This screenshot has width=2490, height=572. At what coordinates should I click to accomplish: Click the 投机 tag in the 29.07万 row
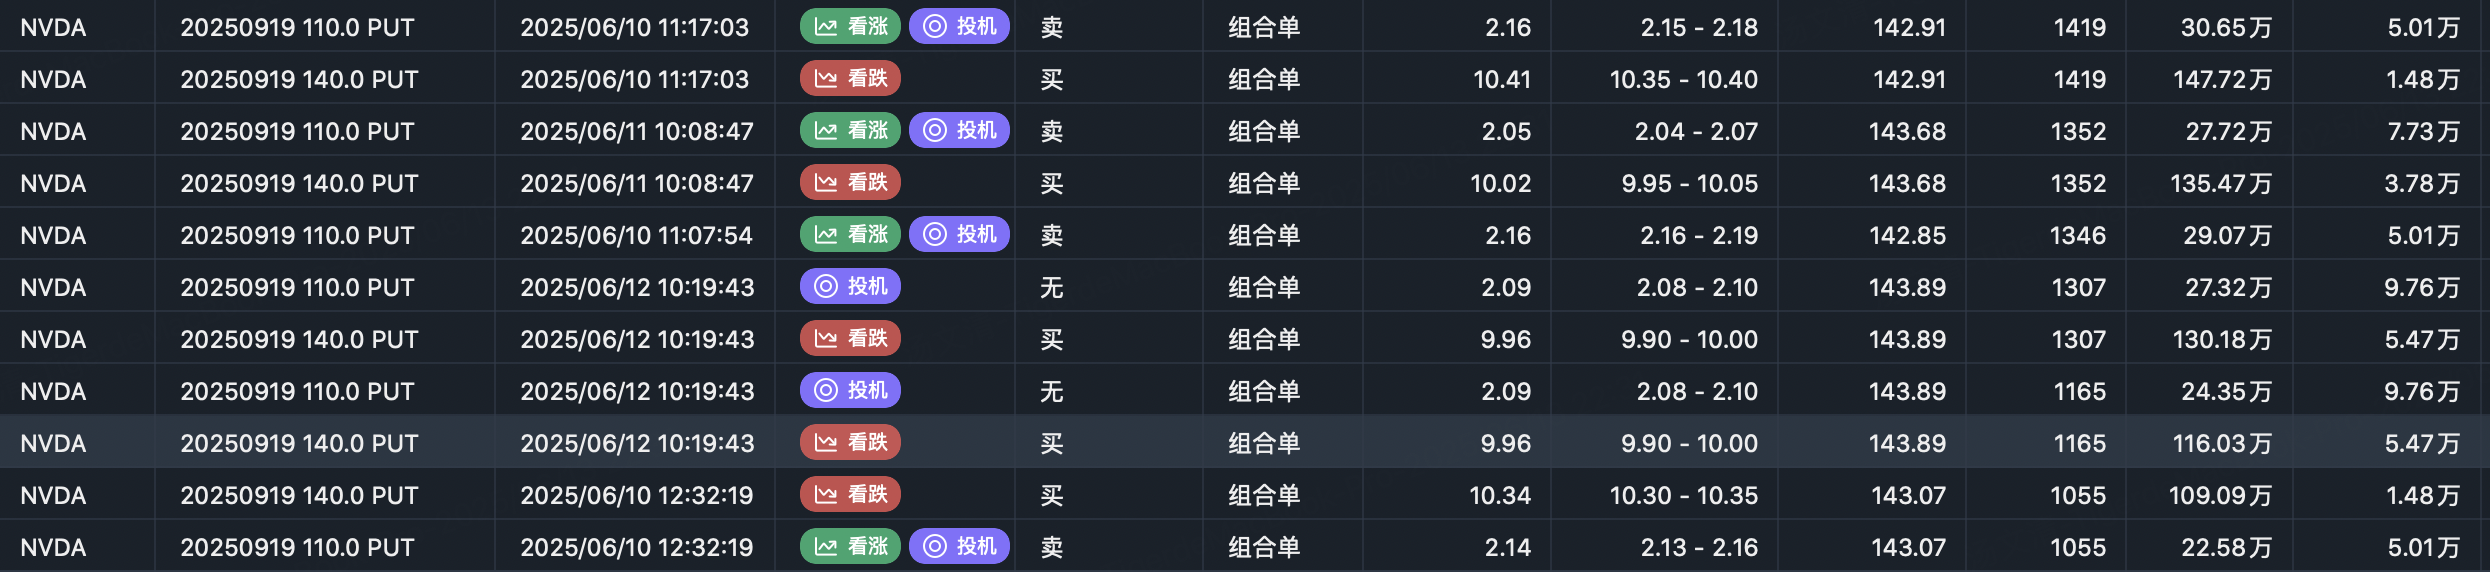959,235
